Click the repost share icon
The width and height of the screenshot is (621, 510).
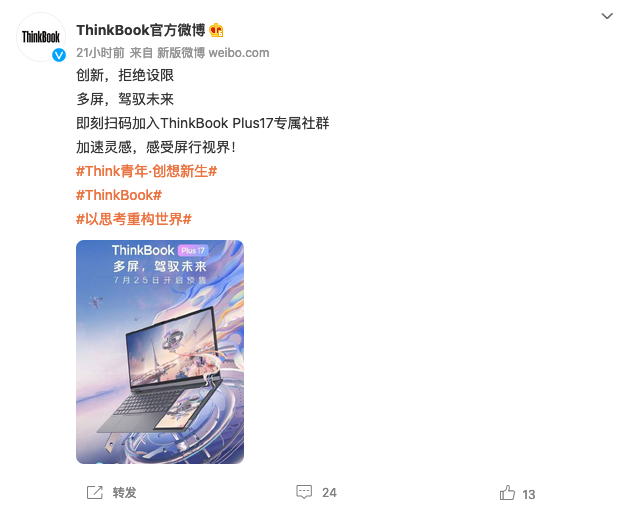tap(95, 493)
